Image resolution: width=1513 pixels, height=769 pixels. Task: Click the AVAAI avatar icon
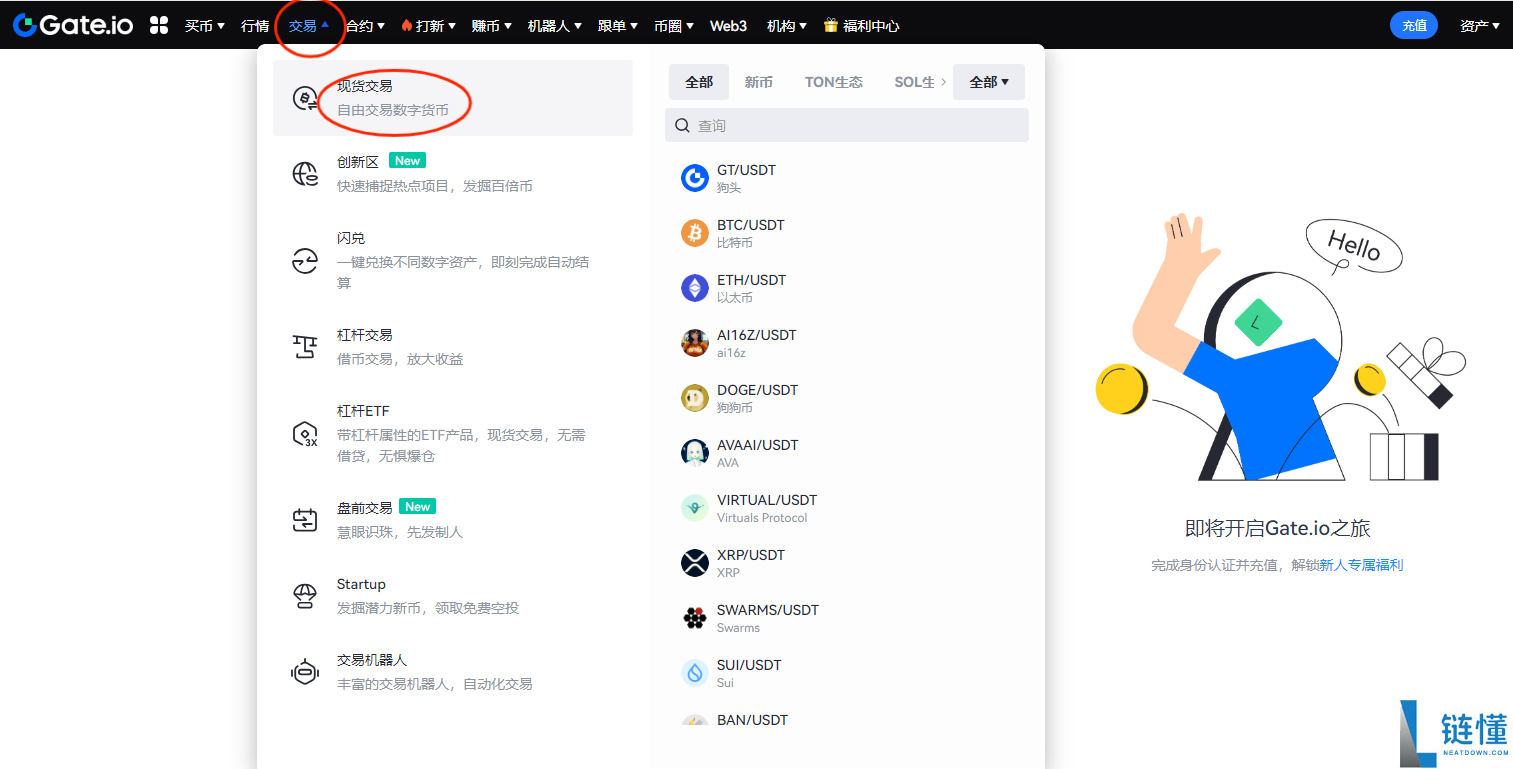(695, 453)
